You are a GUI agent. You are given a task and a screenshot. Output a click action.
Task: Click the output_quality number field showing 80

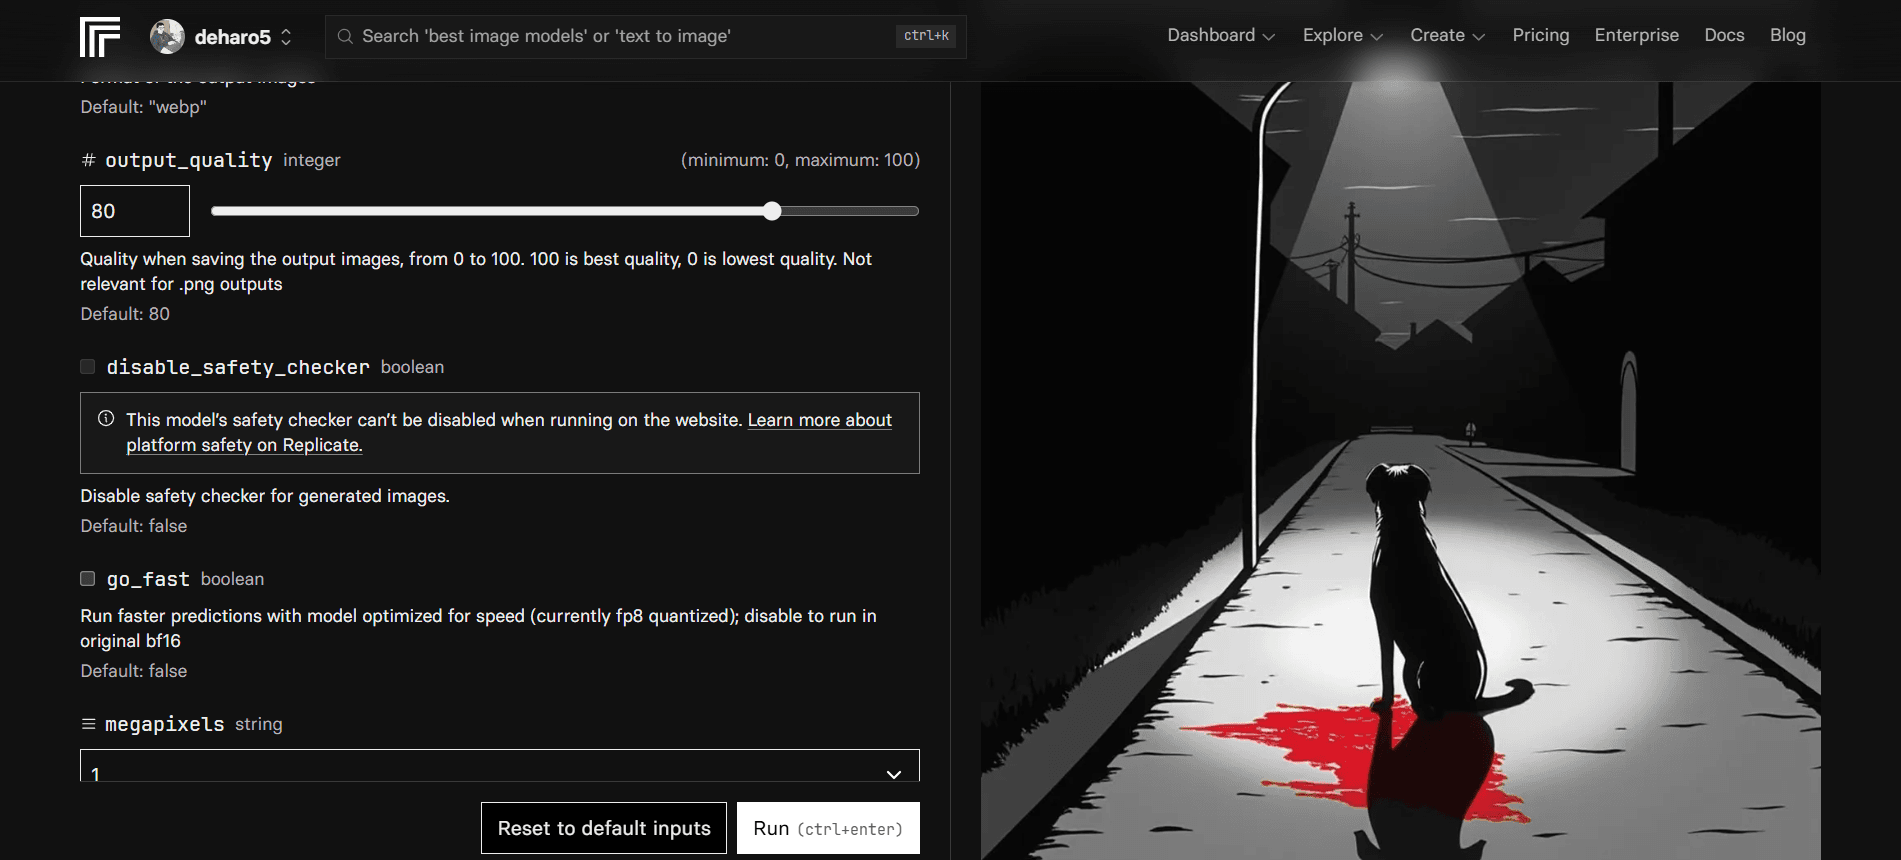point(135,211)
